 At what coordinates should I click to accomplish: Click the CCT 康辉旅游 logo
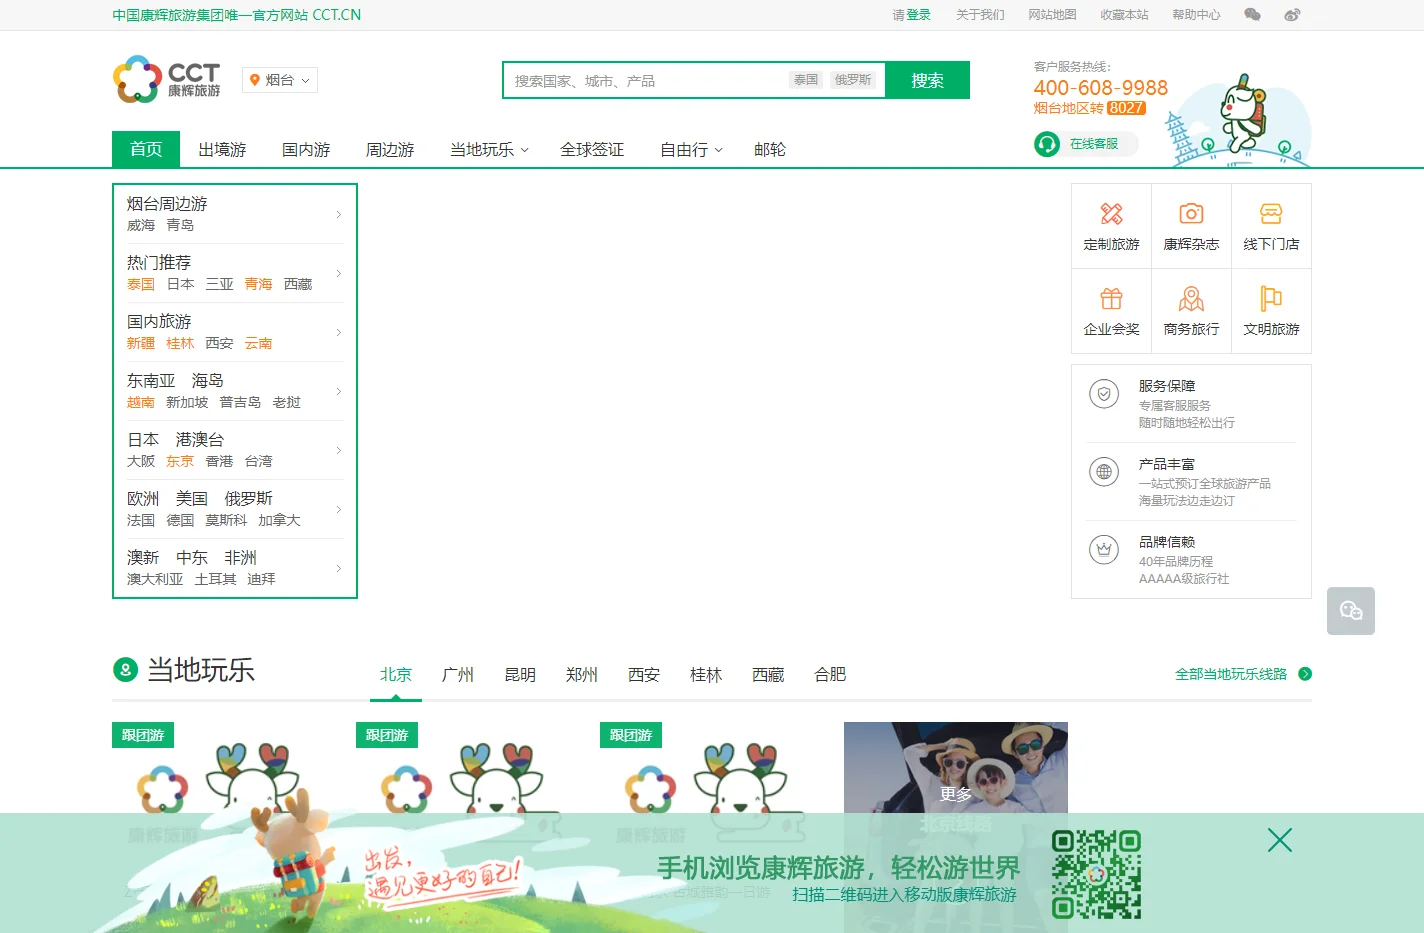(x=167, y=80)
